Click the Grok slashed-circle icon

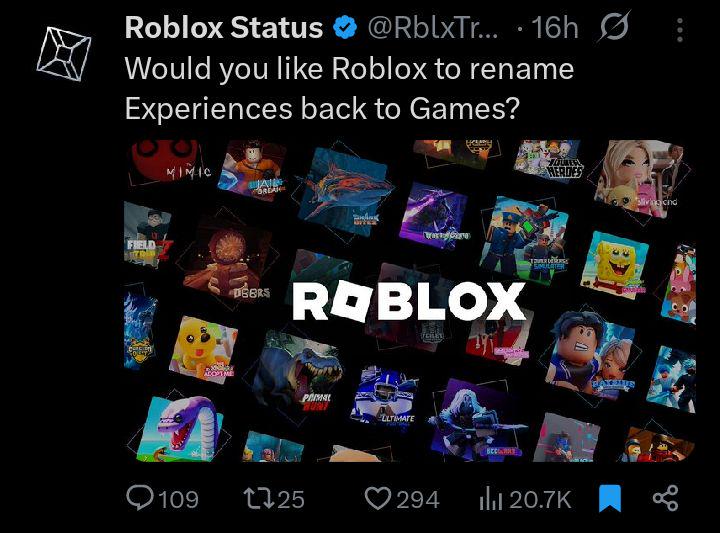coord(614,28)
